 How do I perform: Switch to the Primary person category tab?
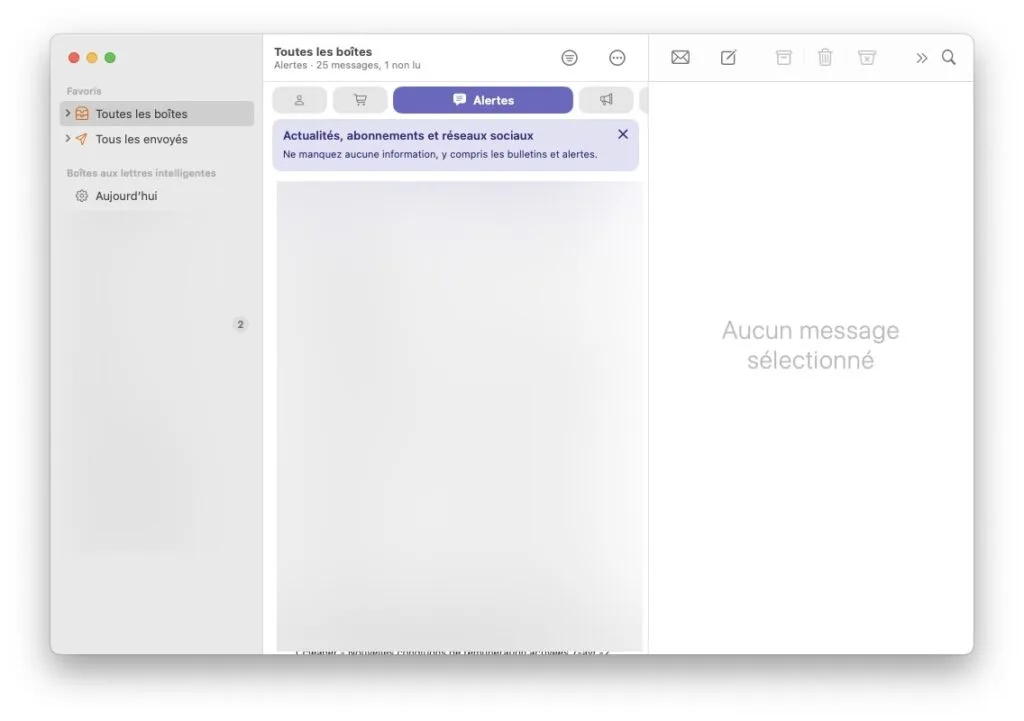pos(300,100)
